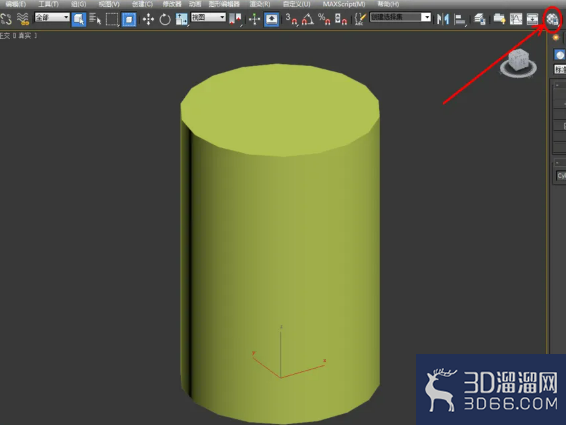Activate the Select and Scale tool

(x=182, y=19)
